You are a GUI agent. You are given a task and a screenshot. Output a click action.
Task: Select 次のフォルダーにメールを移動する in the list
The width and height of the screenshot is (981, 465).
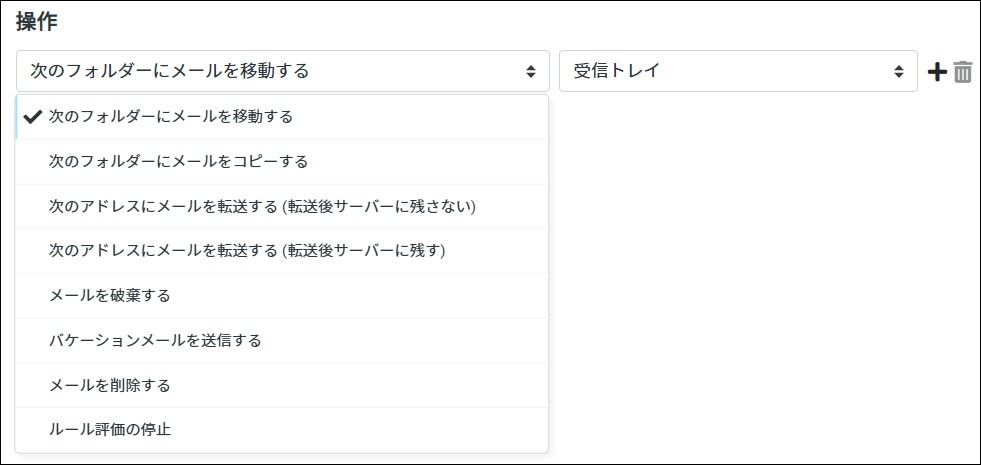(x=171, y=116)
